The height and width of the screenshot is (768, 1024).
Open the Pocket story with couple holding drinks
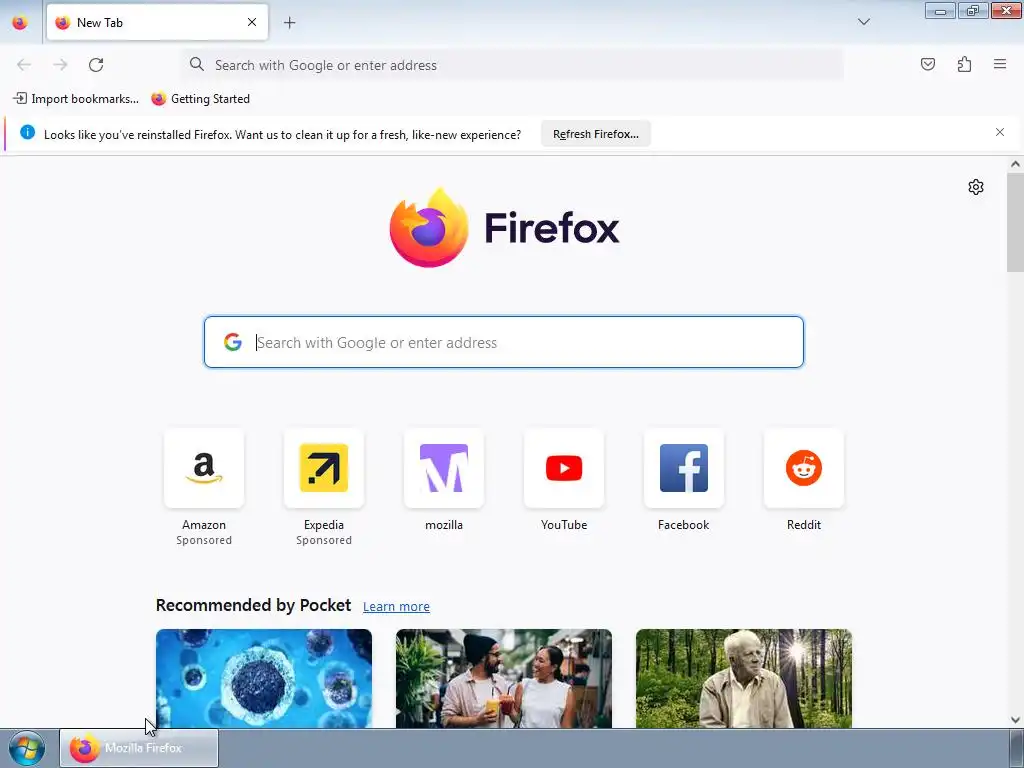click(x=504, y=679)
